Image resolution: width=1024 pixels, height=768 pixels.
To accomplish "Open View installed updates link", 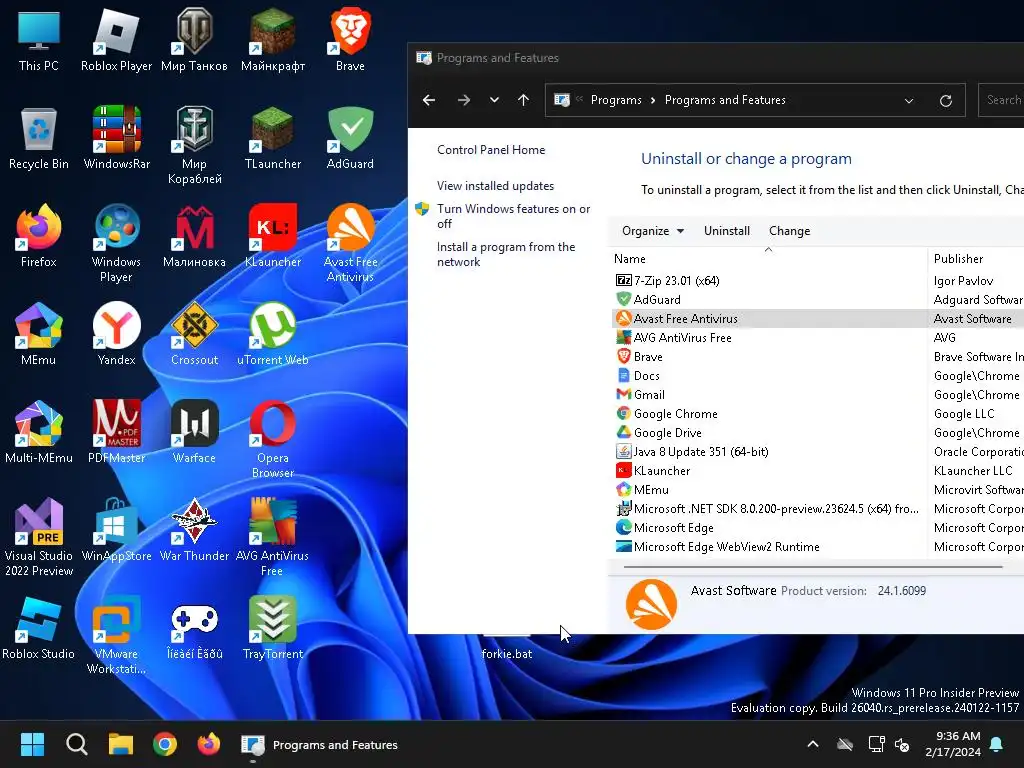I will point(495,185).
